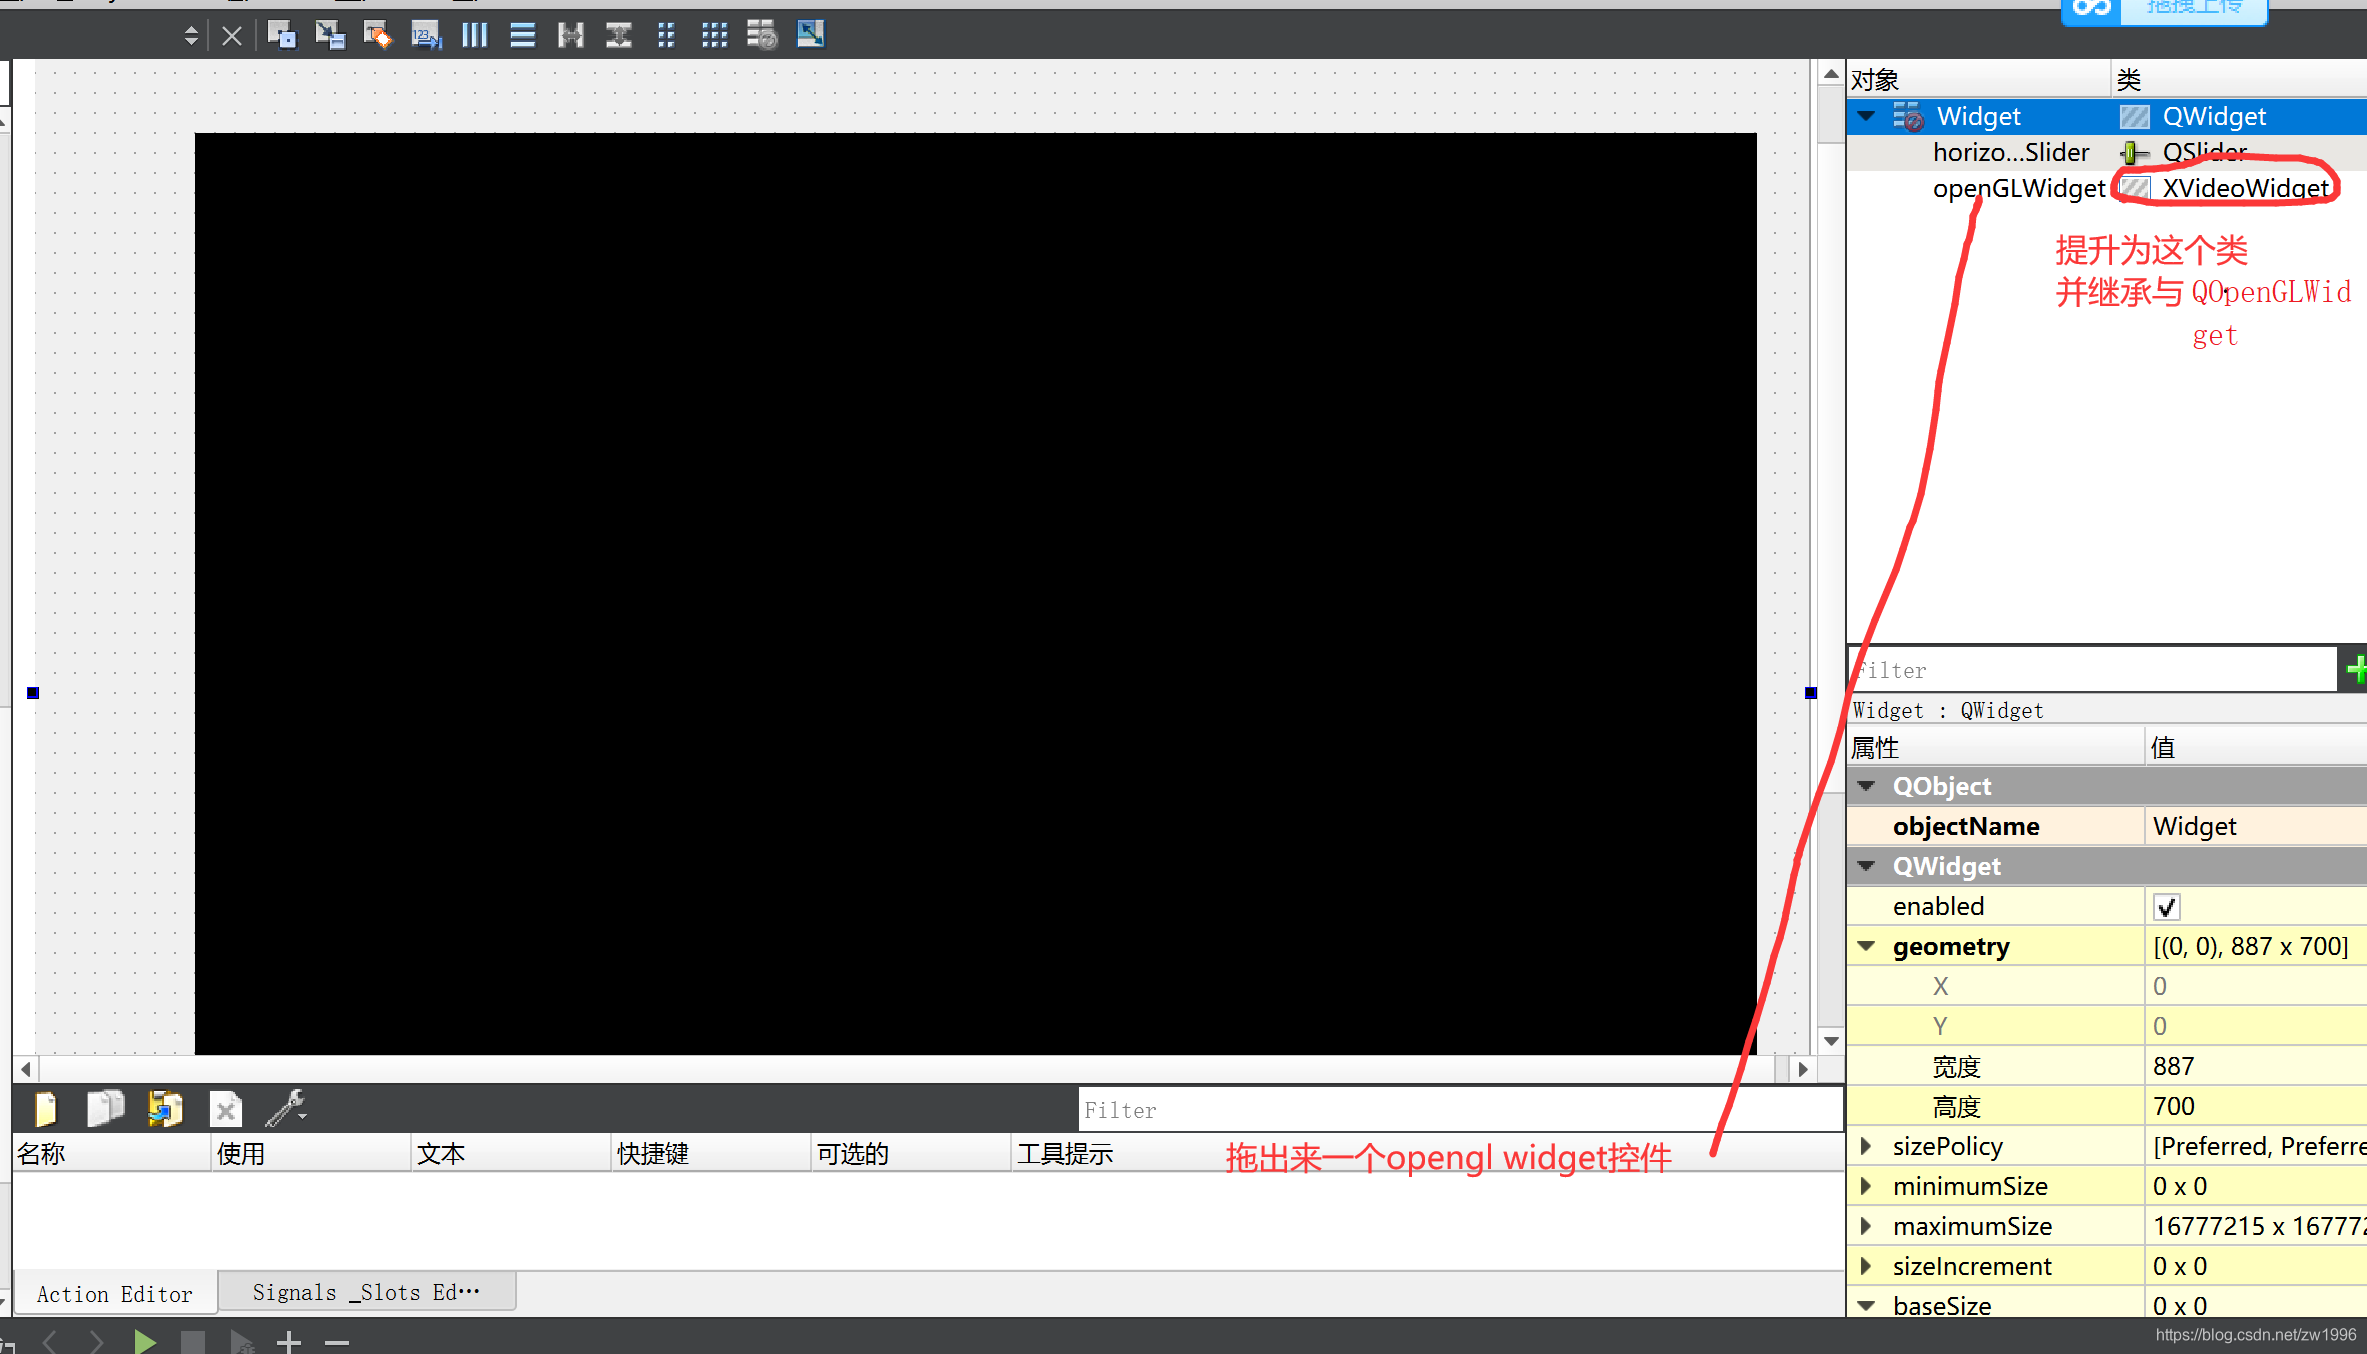Screen dimensions: 2367x1354
Task: Switch to Action Editor tab
Action: point(115,1294)
